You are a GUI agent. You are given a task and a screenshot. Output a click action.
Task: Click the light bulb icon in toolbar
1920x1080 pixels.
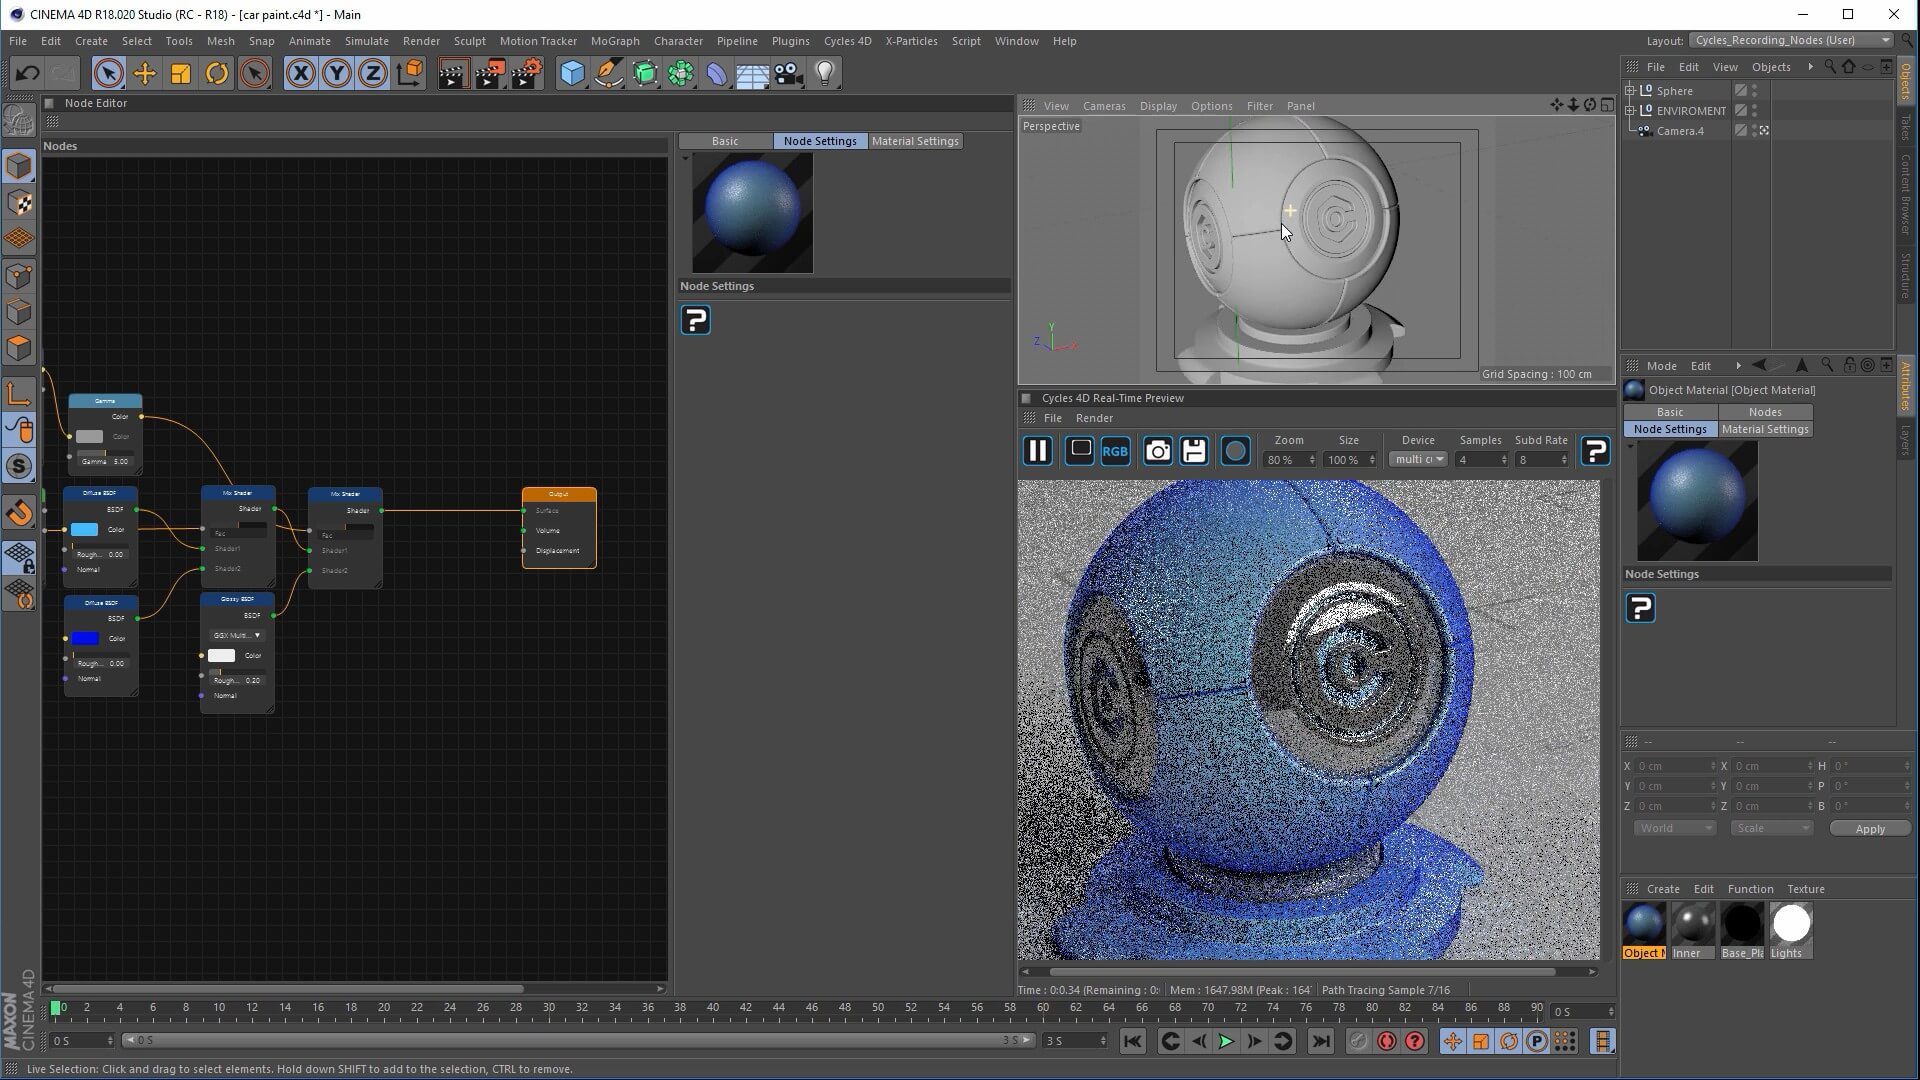(825, 73)
